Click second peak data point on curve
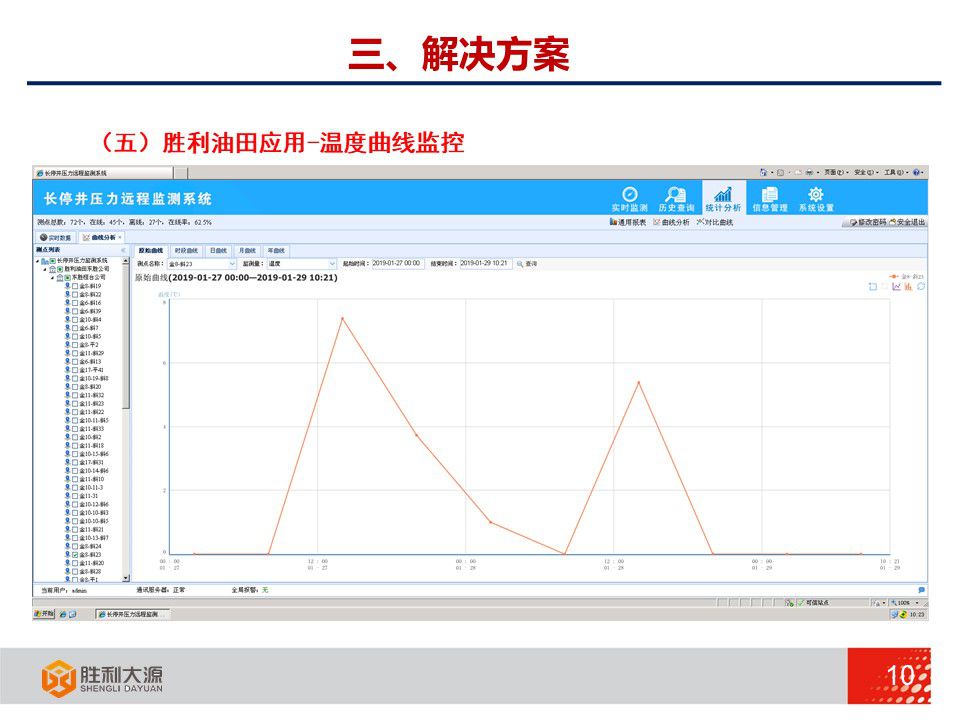This screenshot has height=720, width=960. pos(639,383)
